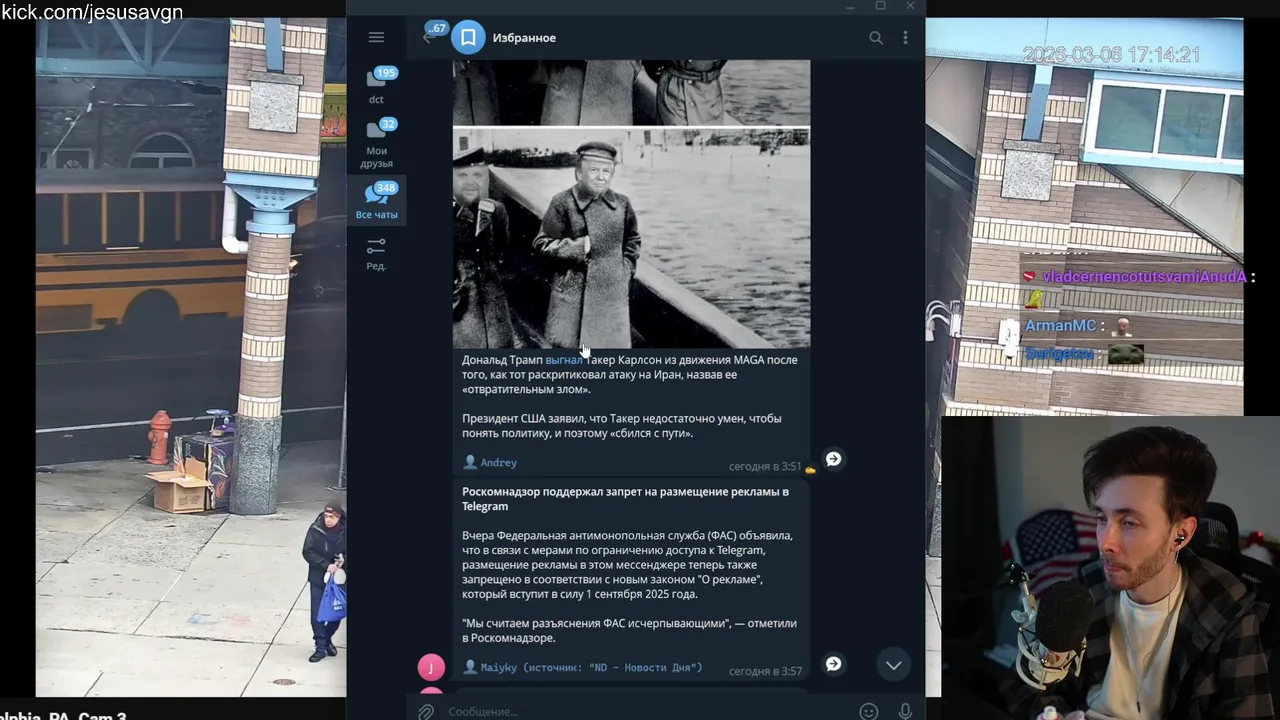Follow the выгнал hyperlink in the post

[563, 360]
